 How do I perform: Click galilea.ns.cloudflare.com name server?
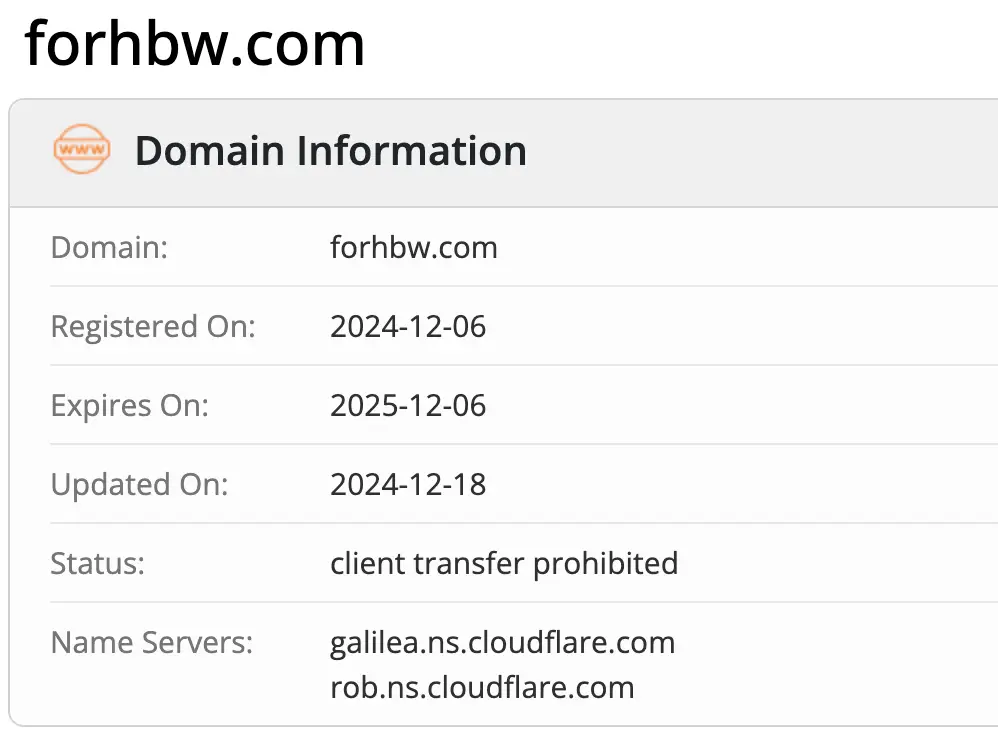click(502, 642)
